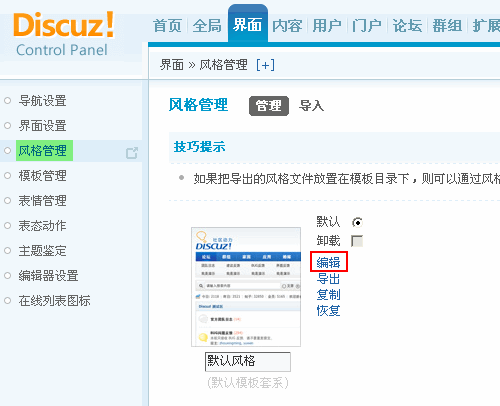This screenshot has height=406, width=500.
Task: Select the 默认 radio button
Action: [357, 222]
